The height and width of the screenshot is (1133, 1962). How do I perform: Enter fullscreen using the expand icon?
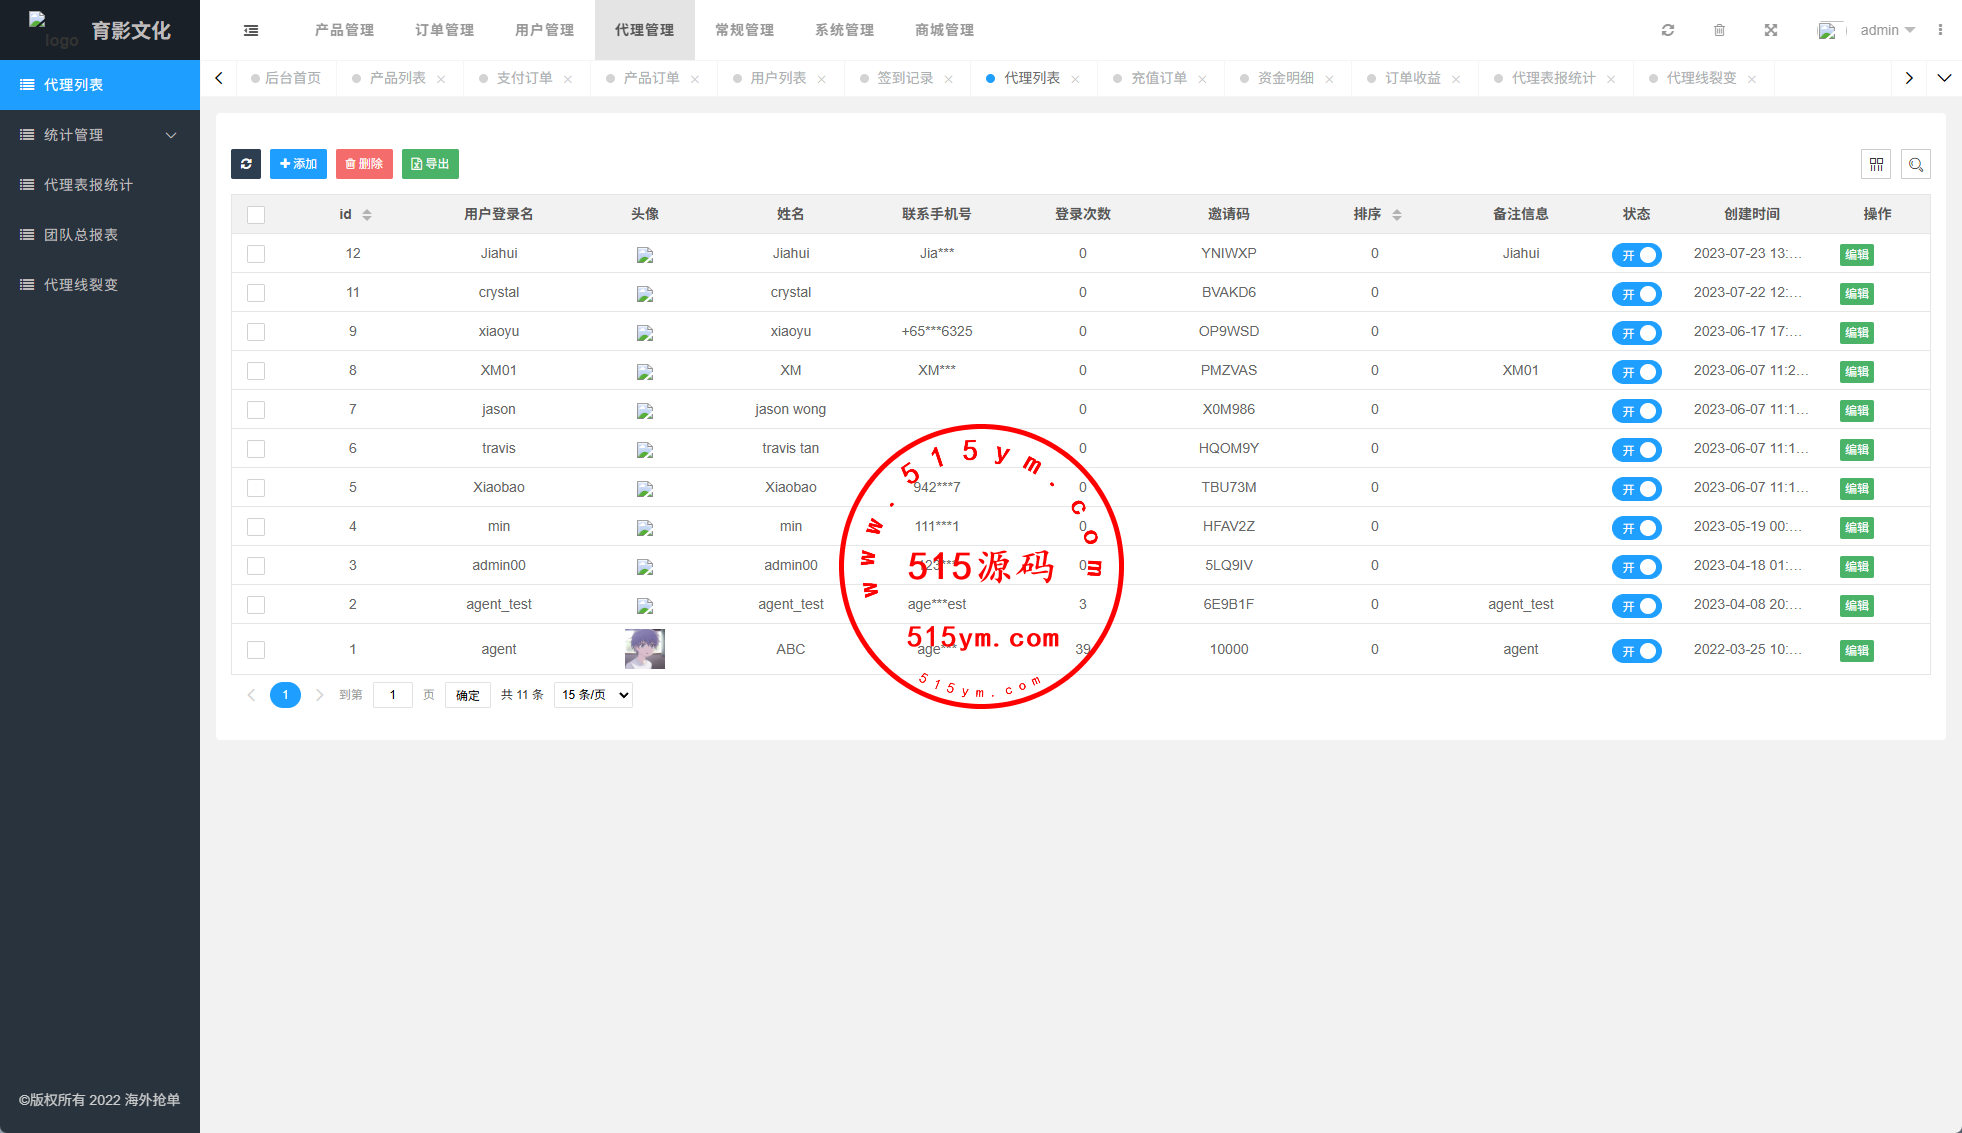pyautogui.click(x=1771, y=30)
